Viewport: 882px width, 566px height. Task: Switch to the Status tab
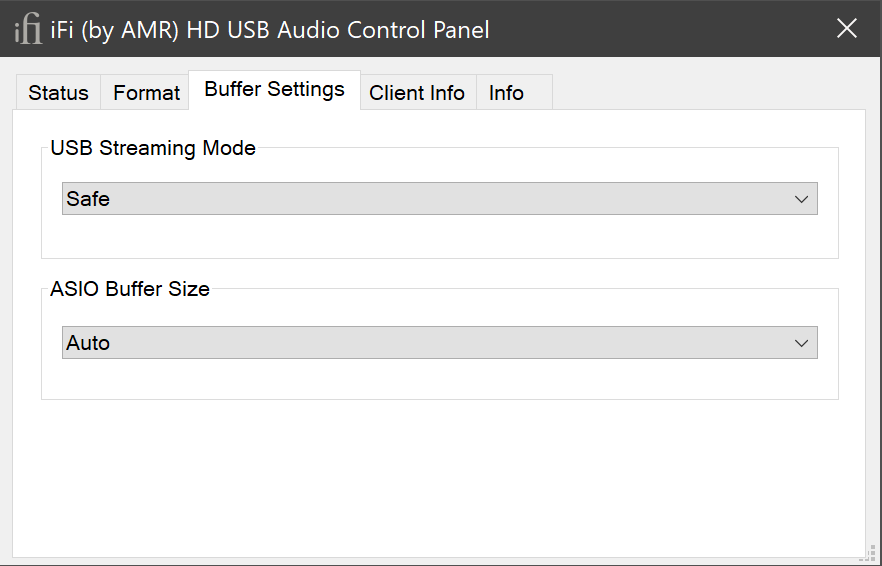(58, 93)
